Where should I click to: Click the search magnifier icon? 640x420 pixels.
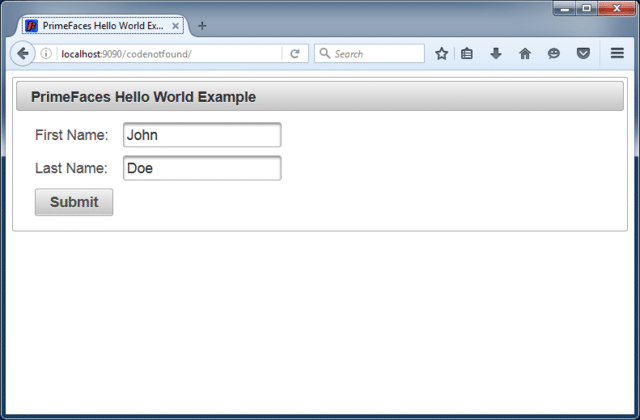(324, 53)
